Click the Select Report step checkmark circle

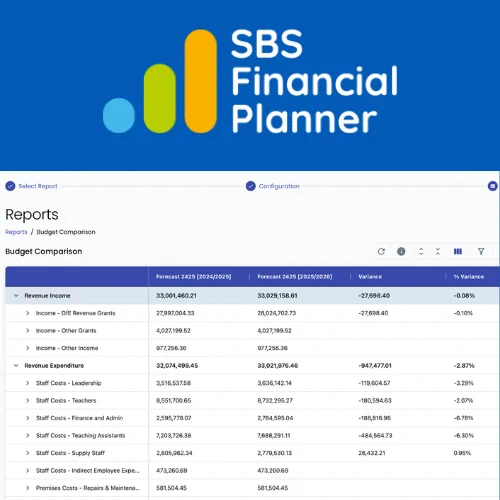pos(10,186)
